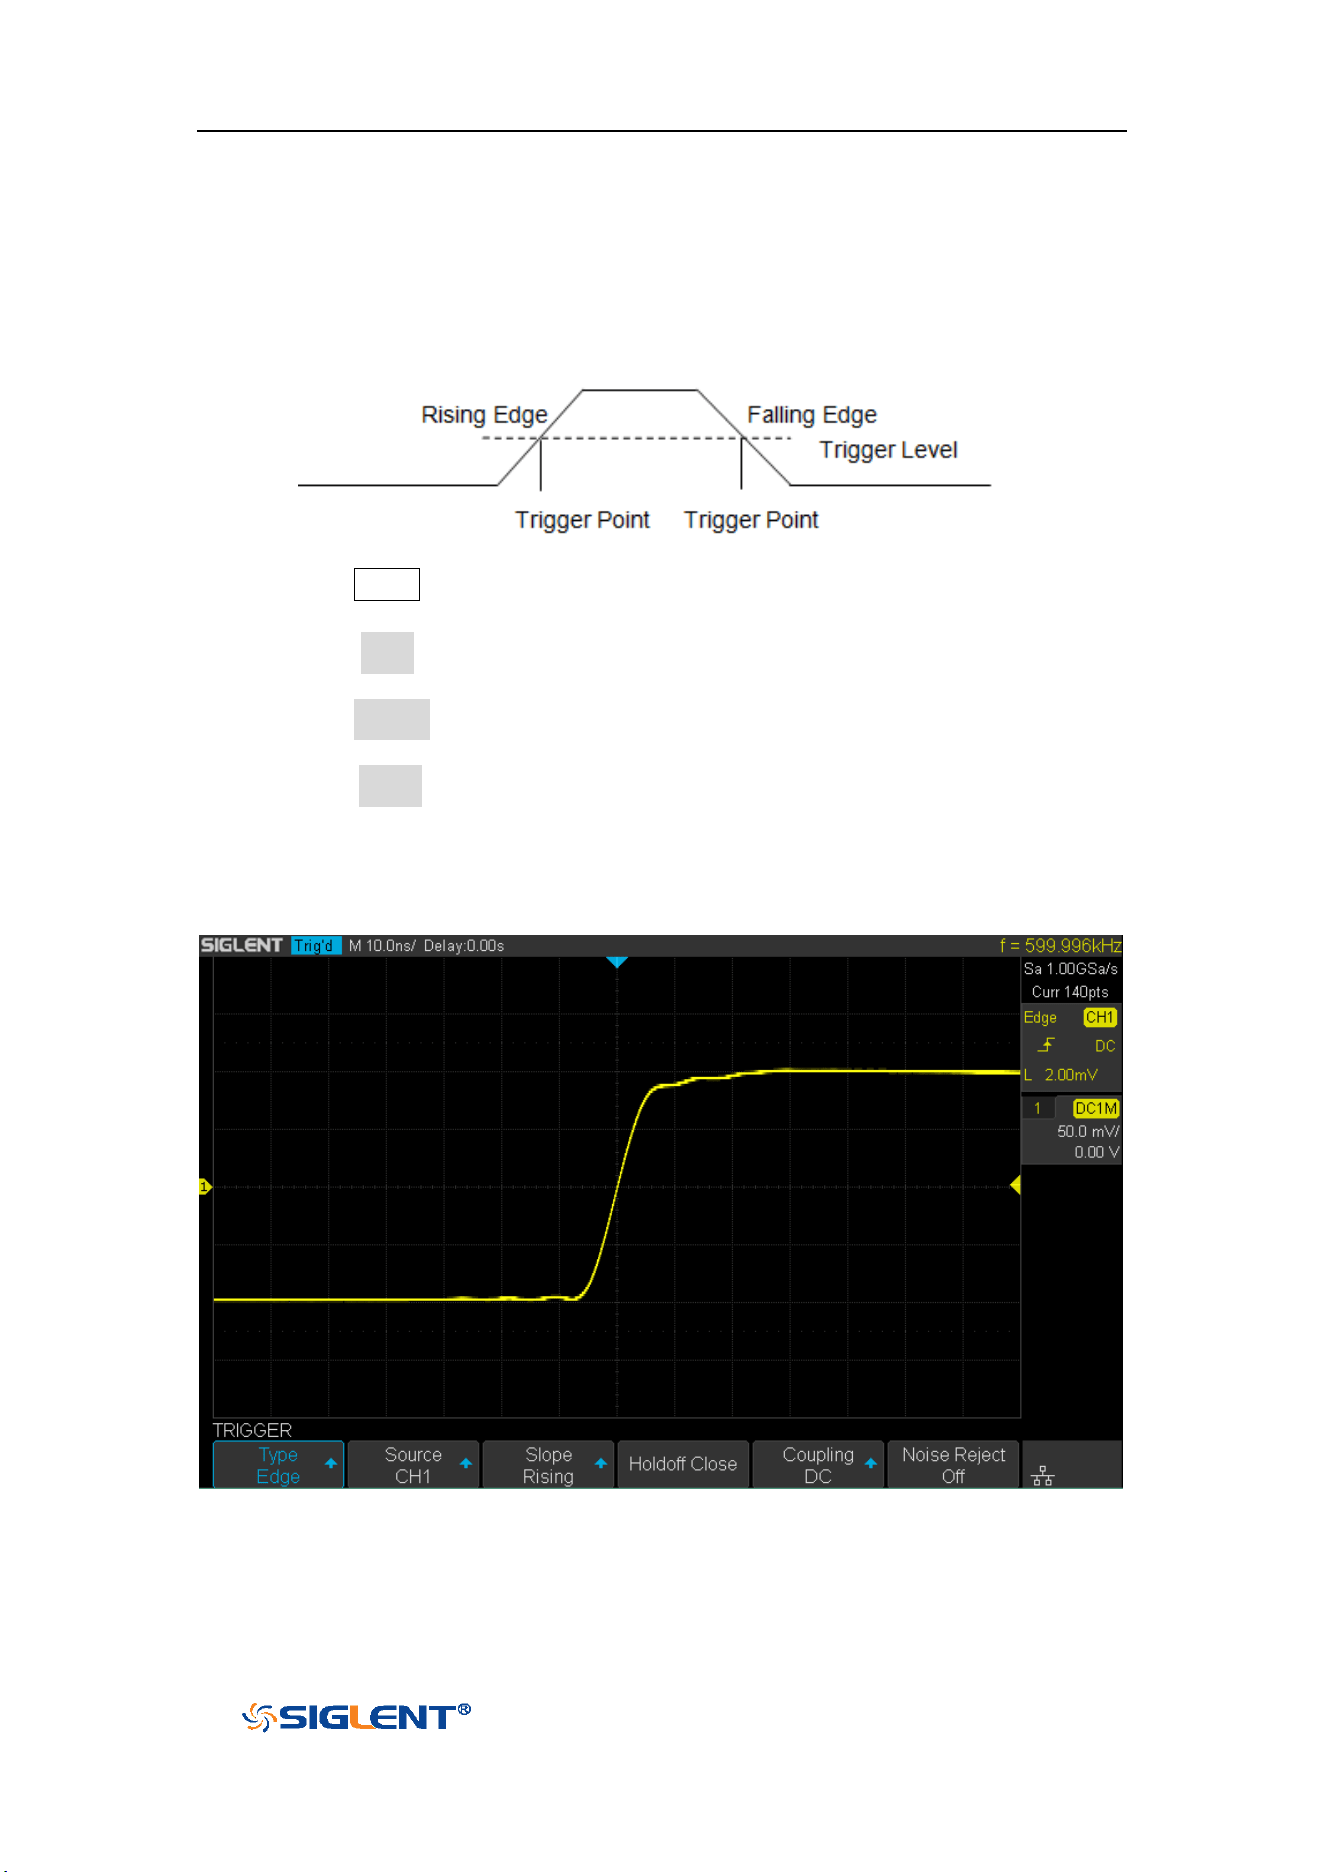Select the channel 1 number tab

click(x=1038, y=1108)
